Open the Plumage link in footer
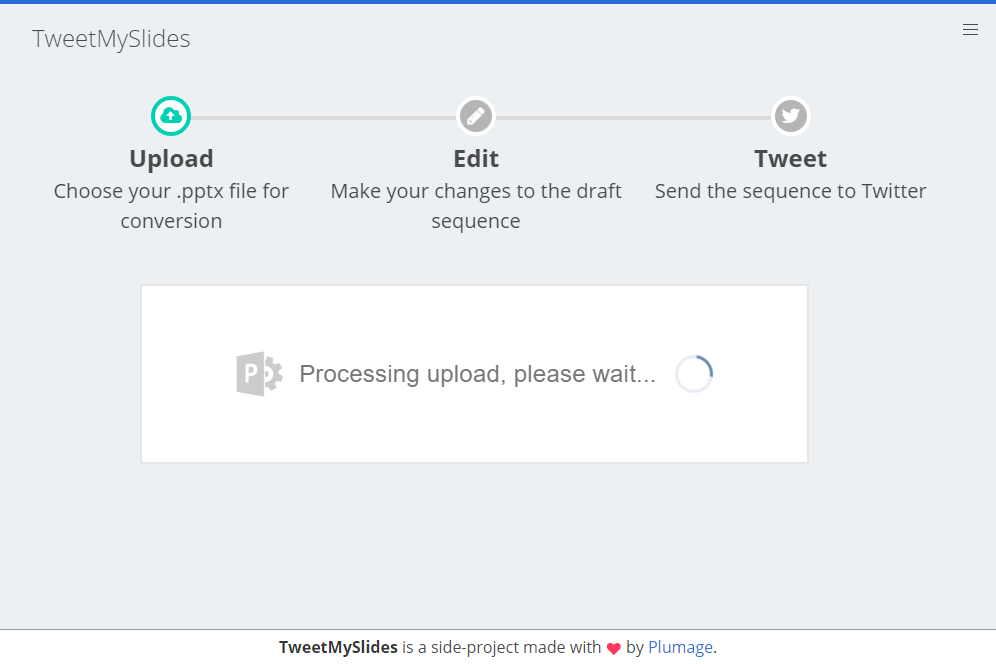Viewport: 996px width, 664px height. 680,647
